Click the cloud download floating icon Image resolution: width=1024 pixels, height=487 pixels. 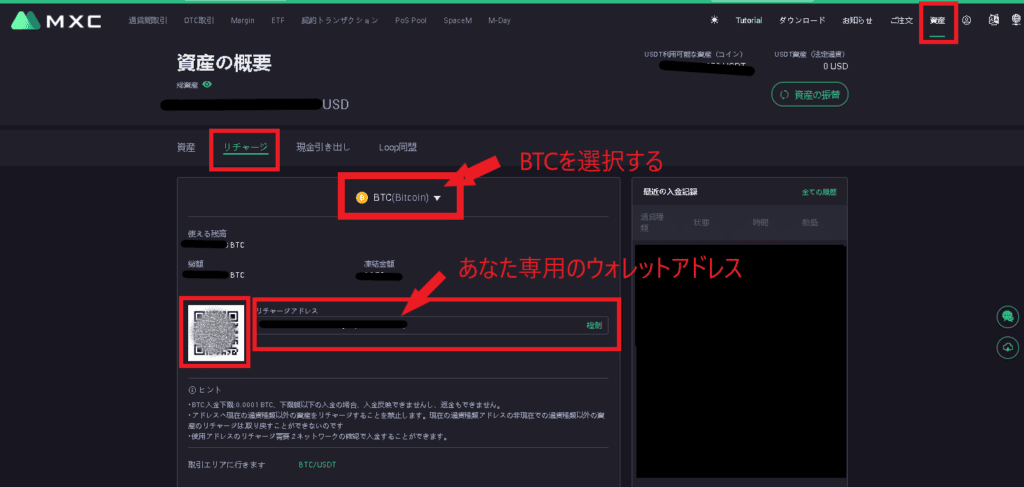pyautogui.click(x=1008, y=347)
